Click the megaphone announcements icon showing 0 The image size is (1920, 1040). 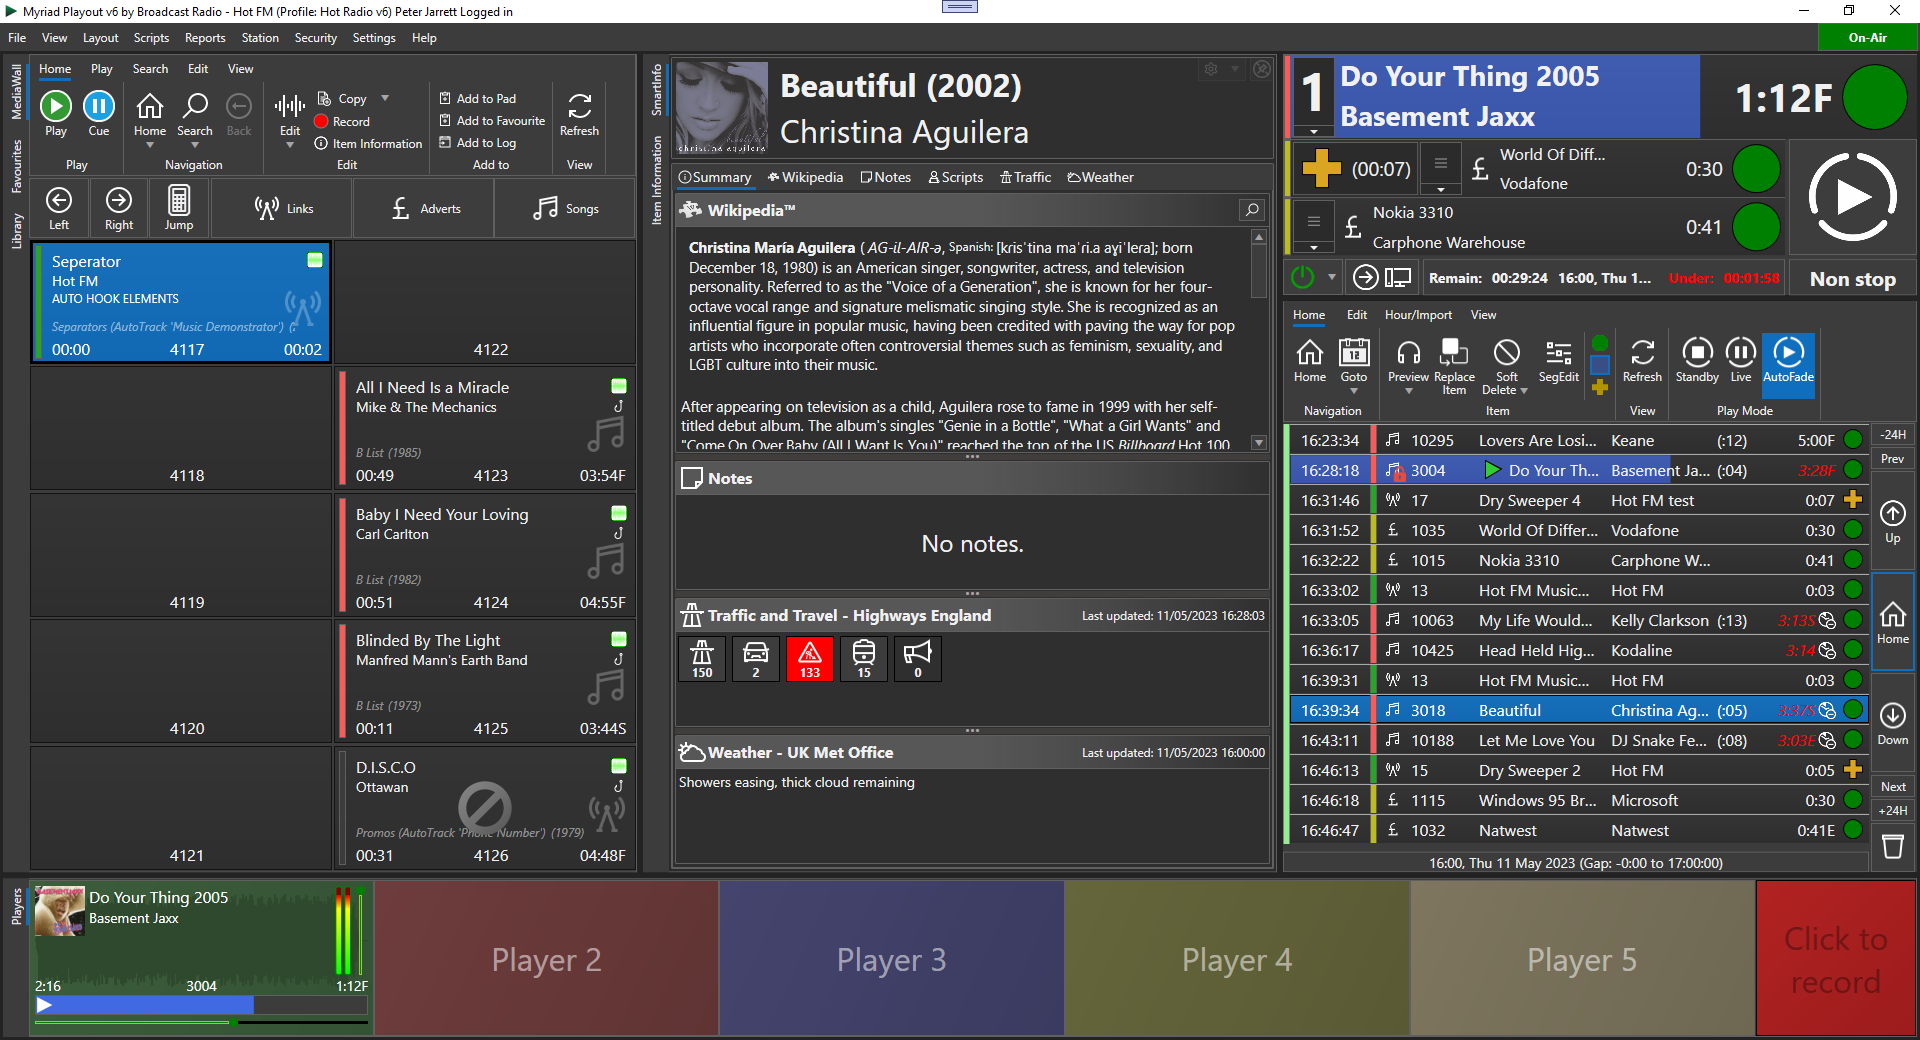918,659
